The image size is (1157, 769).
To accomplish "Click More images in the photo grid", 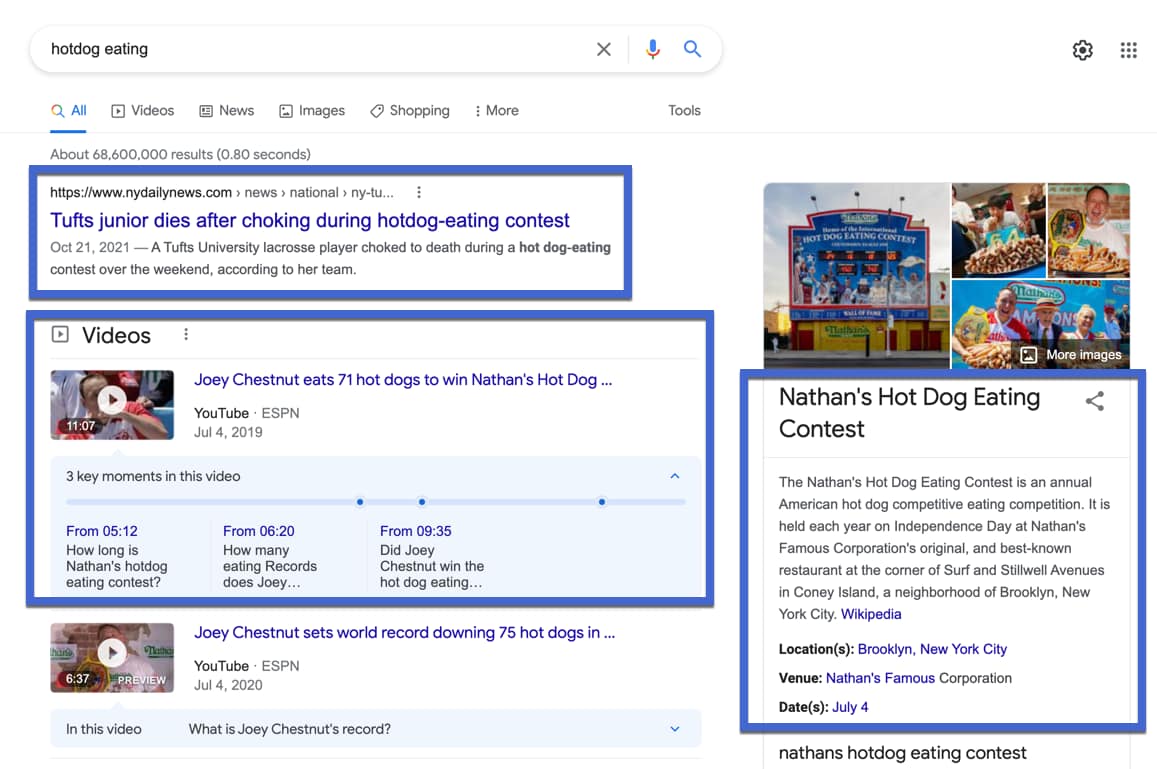I will tap(1073, 354).
